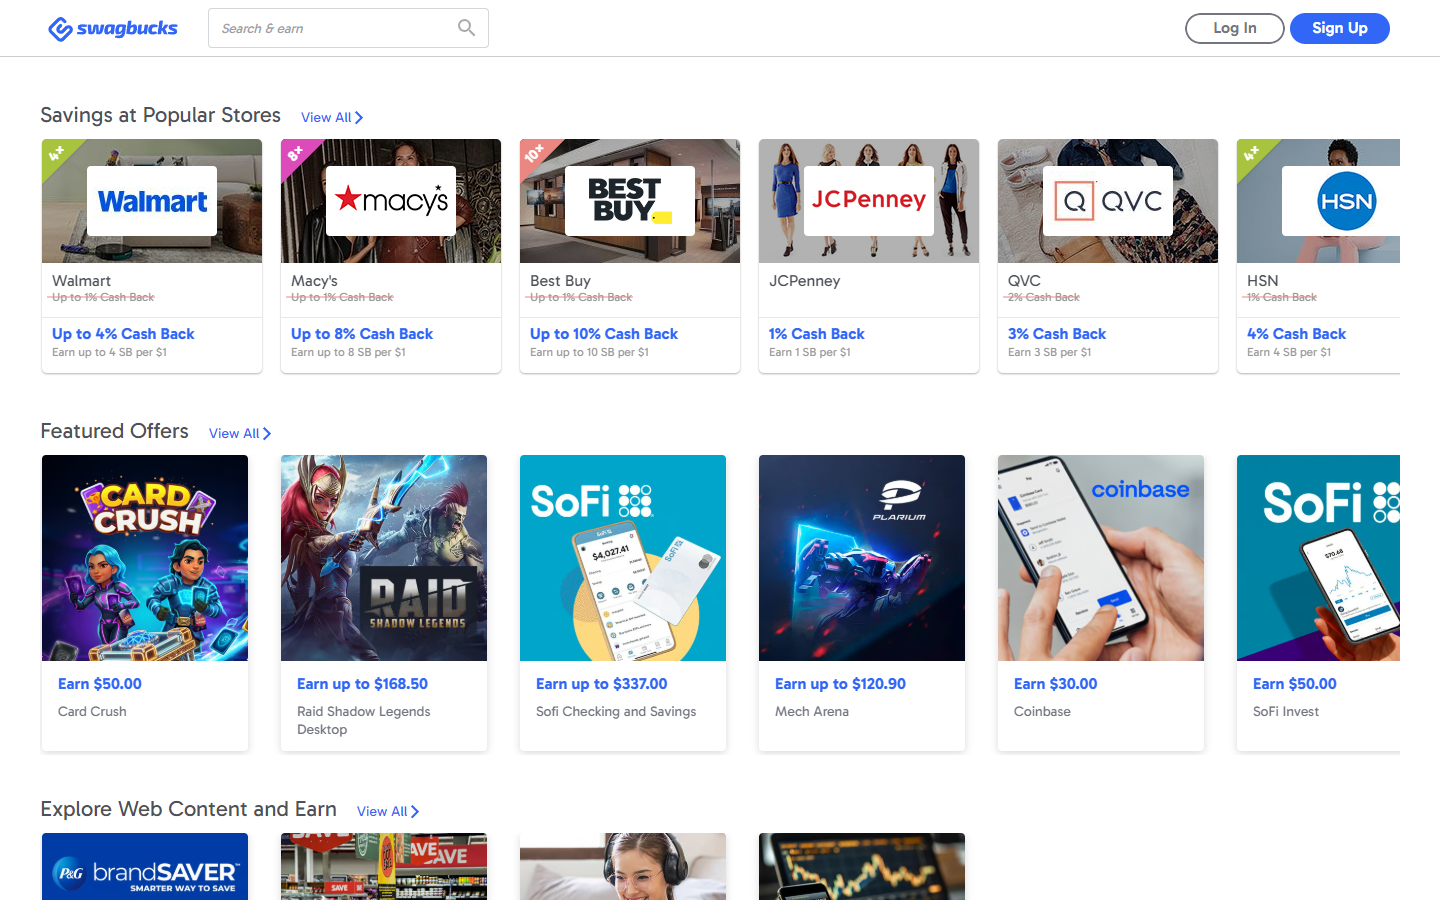The width and height of the screenshot is (1440, 900).
Task: Open the Walmart logo tile
Action: (x=152, y=201)
